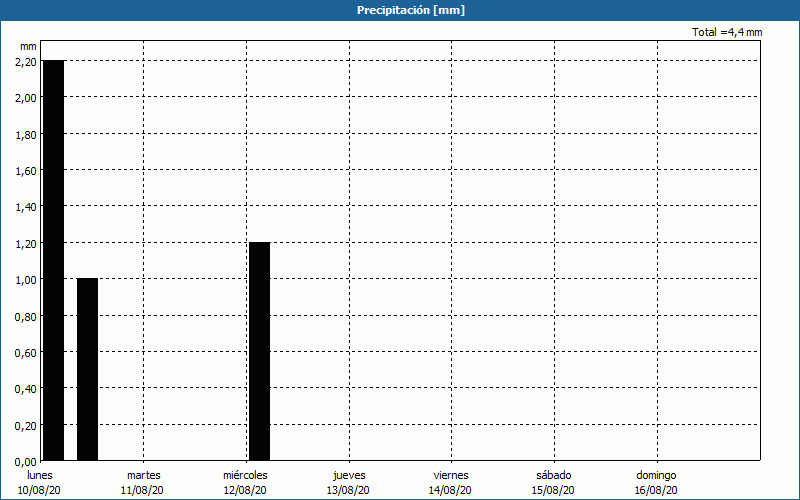Viewport: 800px width, 500px height.
Task: Click the y-axis value '2,00'
Action: 26,98
